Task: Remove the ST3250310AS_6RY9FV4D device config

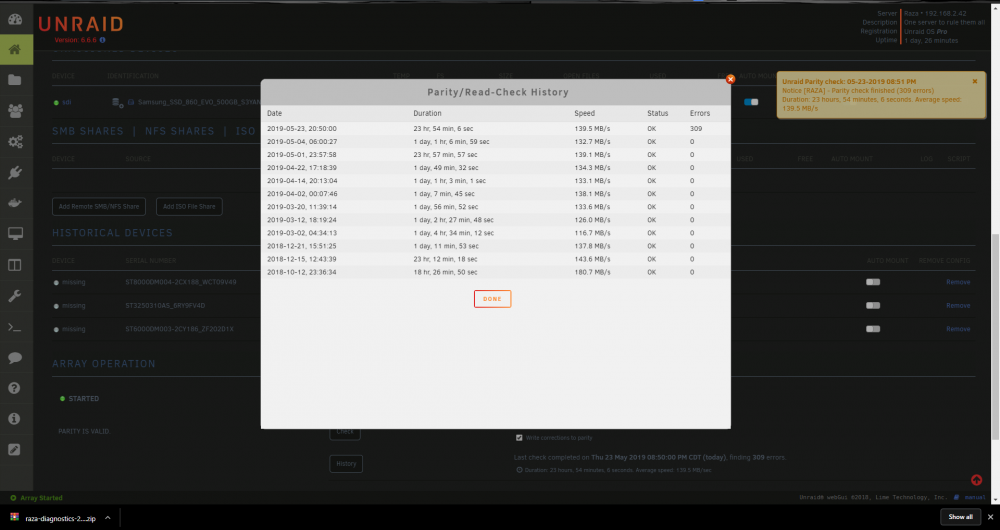Action: (958, 305)
